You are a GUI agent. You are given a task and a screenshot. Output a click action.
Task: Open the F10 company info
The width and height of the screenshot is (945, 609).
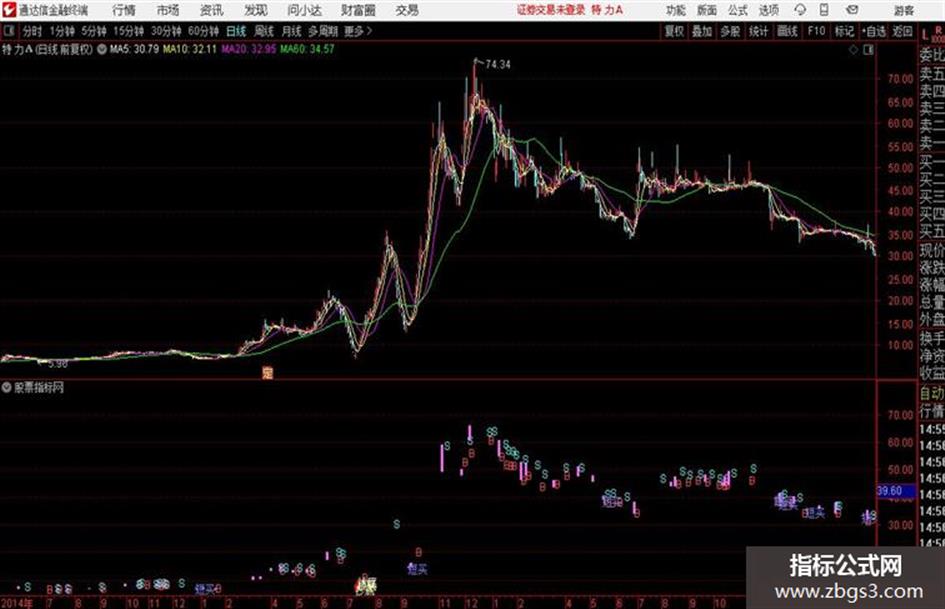pyautogui.click(x=816, y=31)
